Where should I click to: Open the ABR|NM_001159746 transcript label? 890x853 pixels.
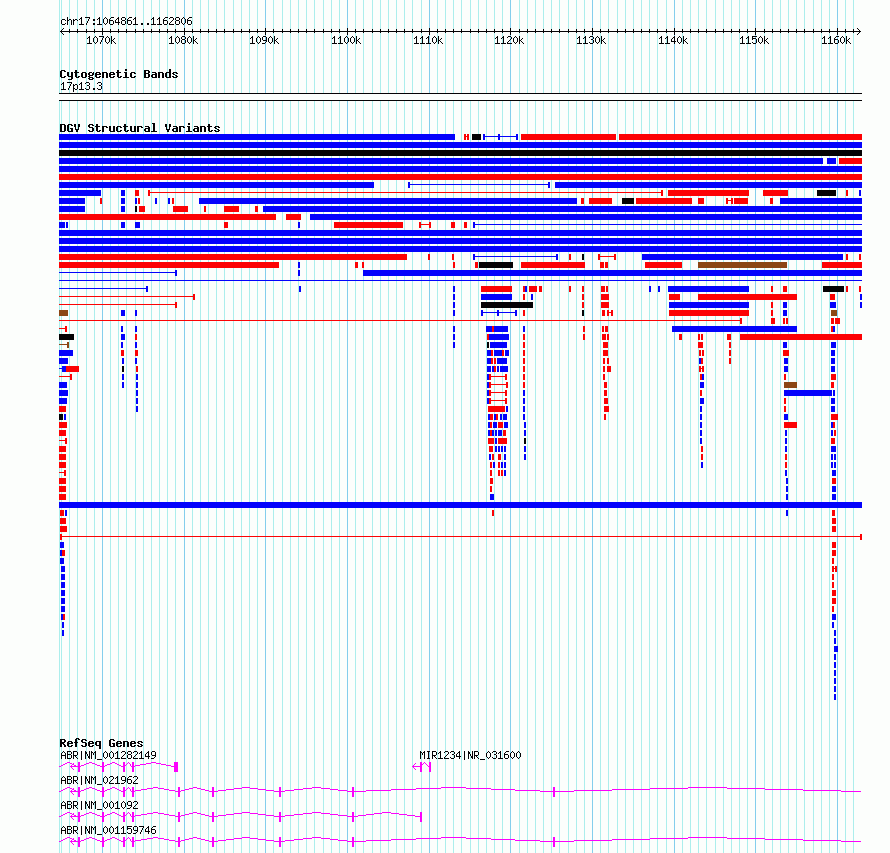pyautogui.click(x=108, y=830)
